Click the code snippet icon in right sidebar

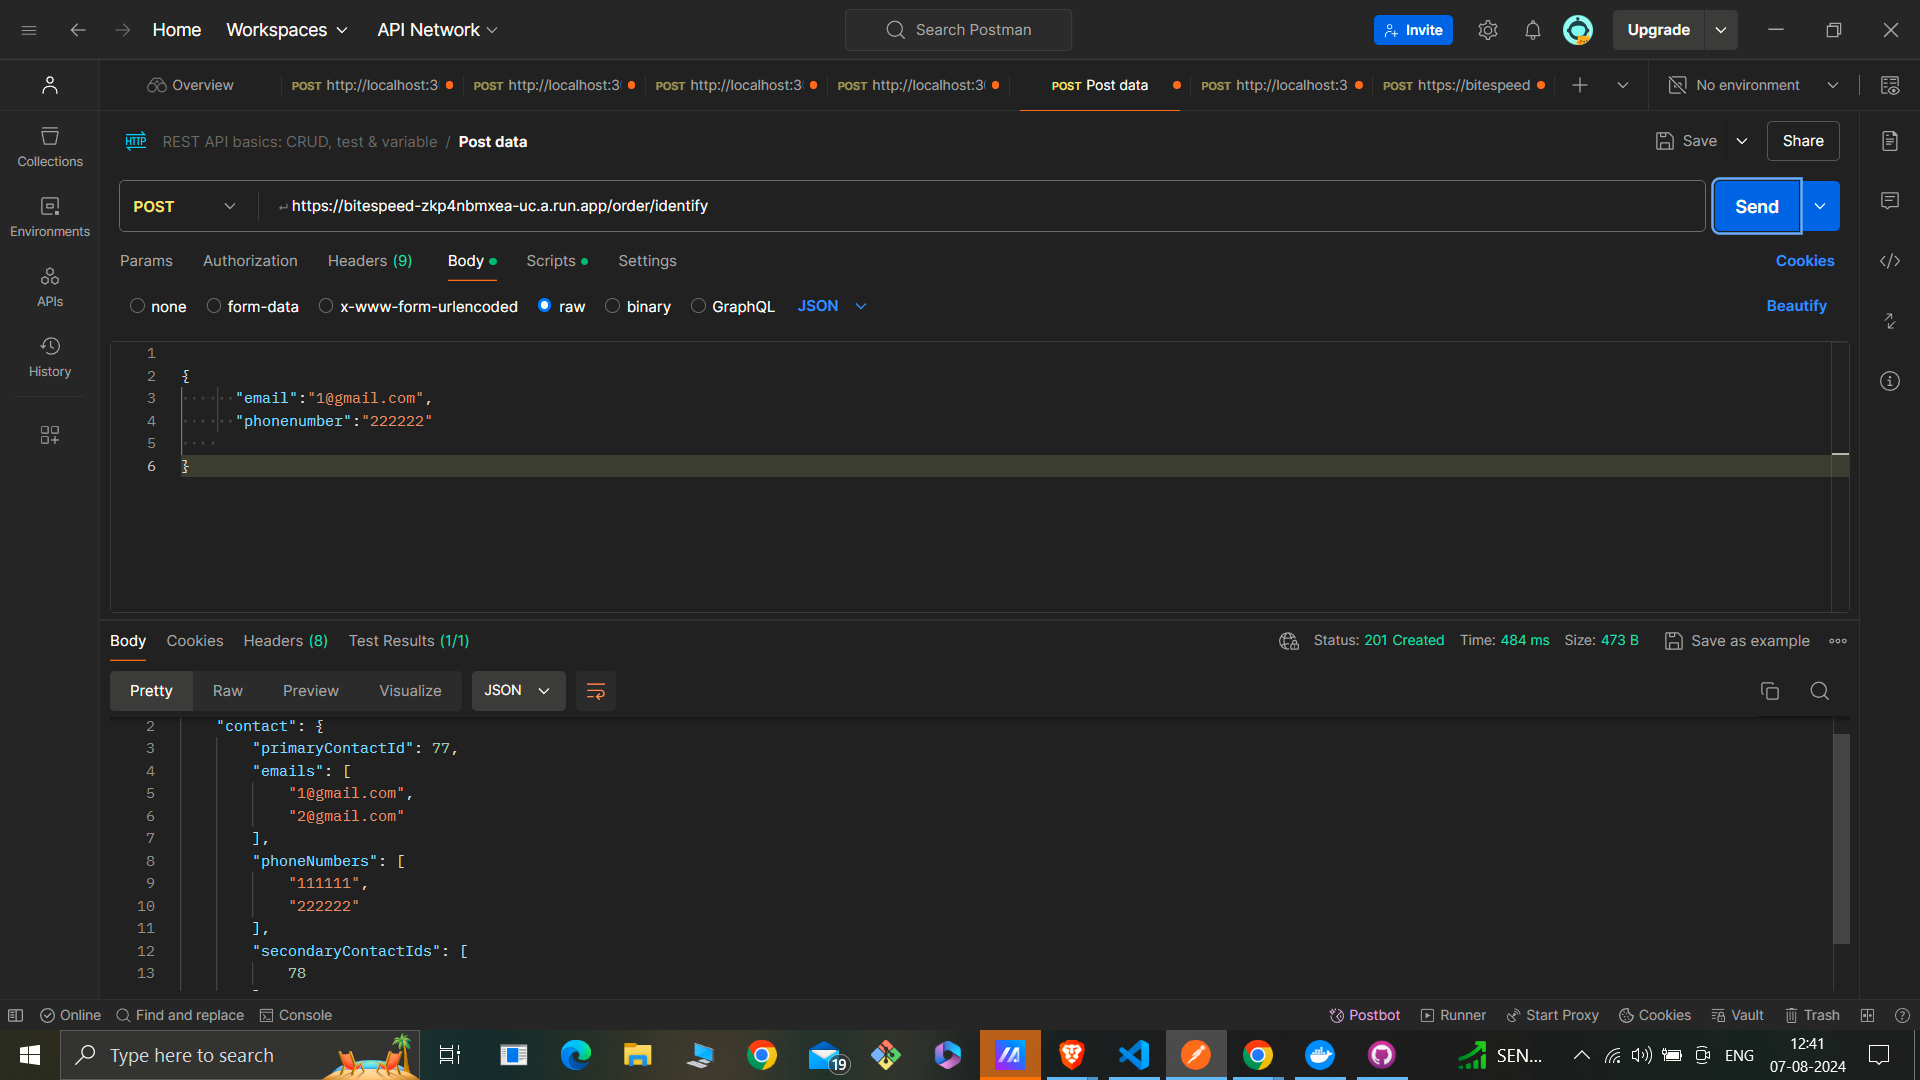click(x=1889, y=261)
